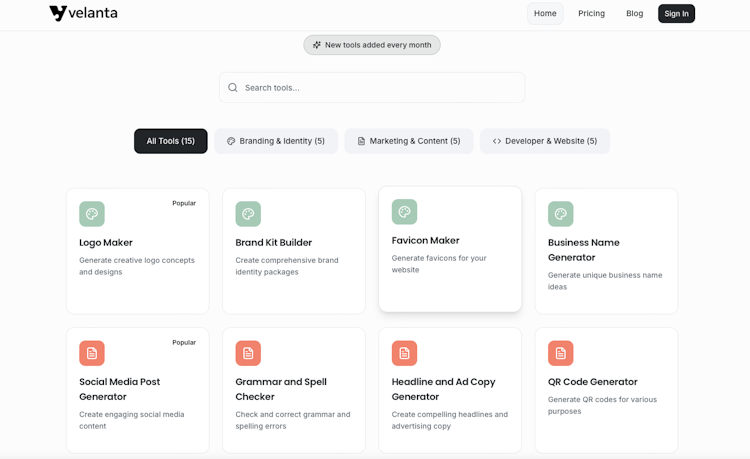The height and width of the screenshot is (459, 750).
Task: Click the Social Media Post Generator document icon
Action: pos(92,353)
